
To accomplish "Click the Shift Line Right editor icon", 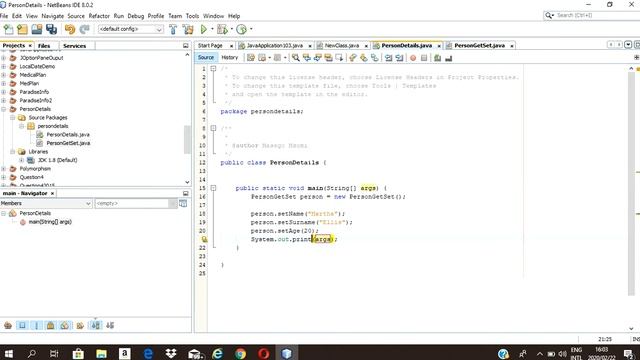I will tap(399, 58).
